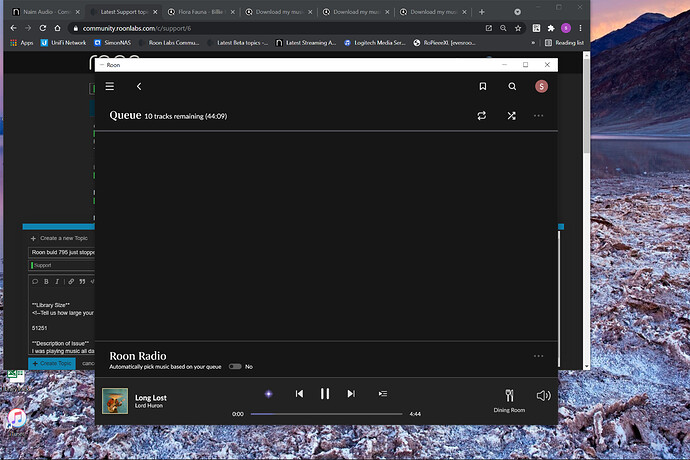Open Support category dropdown in forum
Viewport: 690px width, 460px height.
(x=62, y=265)
